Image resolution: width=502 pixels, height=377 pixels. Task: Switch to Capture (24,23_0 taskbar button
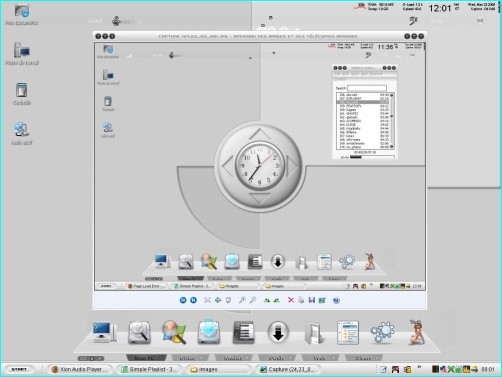(289, 369)
